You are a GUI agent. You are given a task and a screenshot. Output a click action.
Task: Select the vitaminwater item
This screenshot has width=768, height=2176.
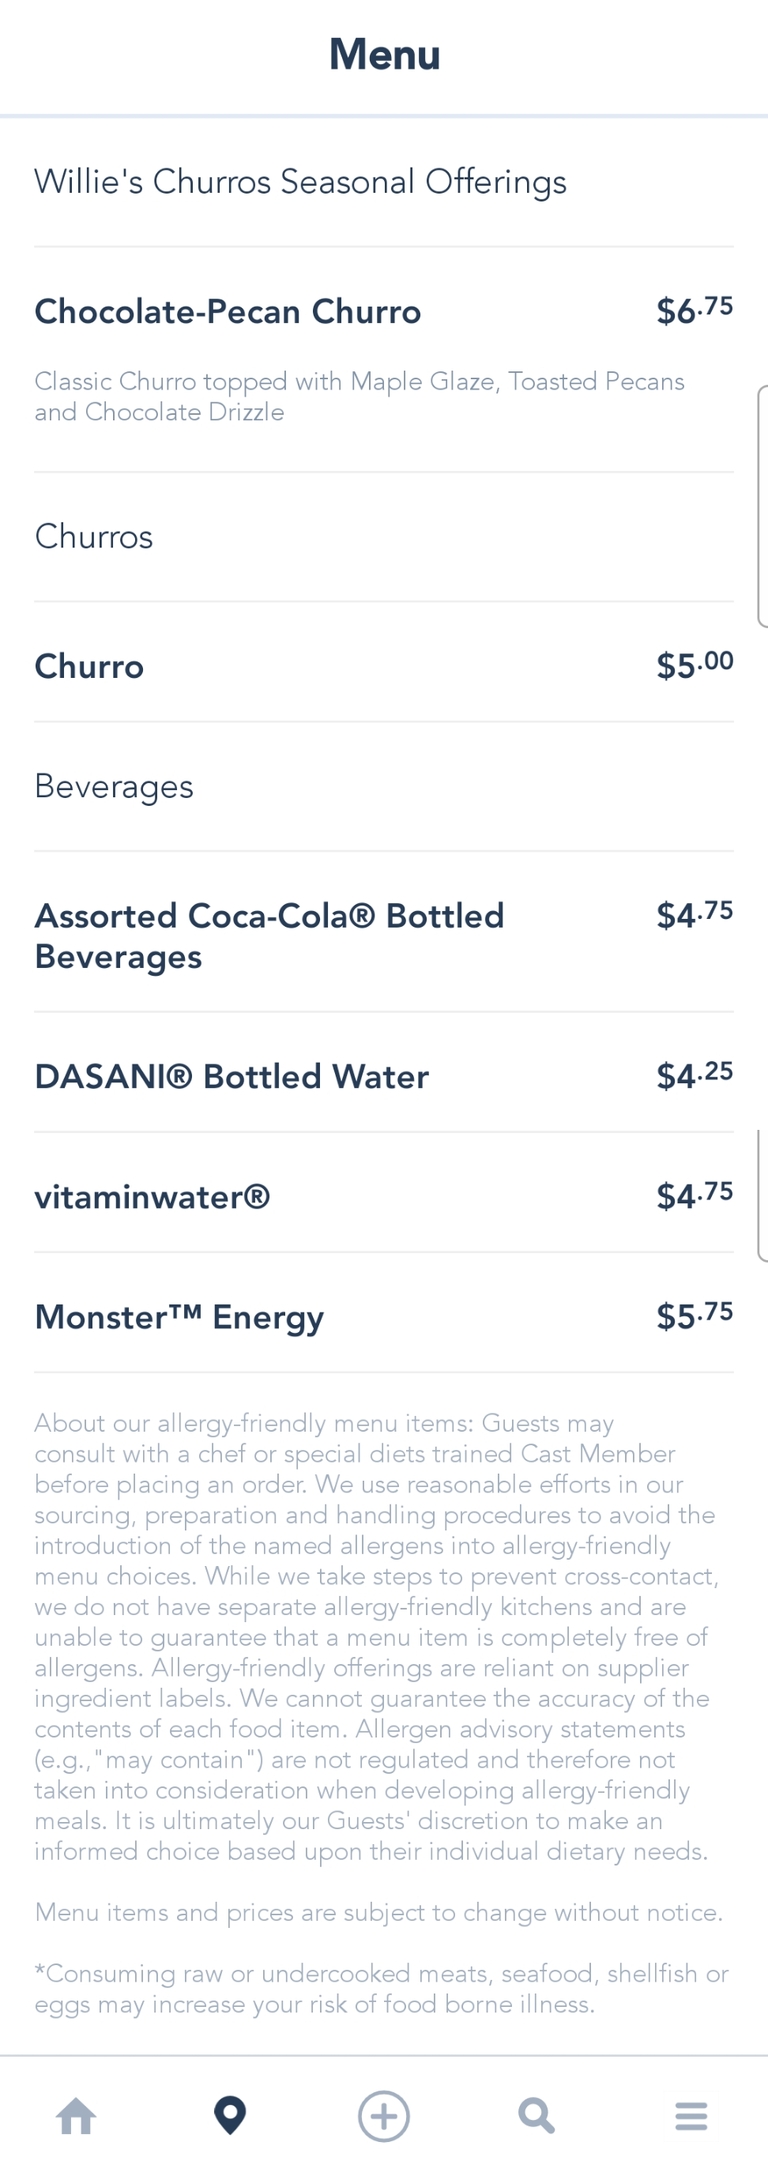pos(153,1197)
